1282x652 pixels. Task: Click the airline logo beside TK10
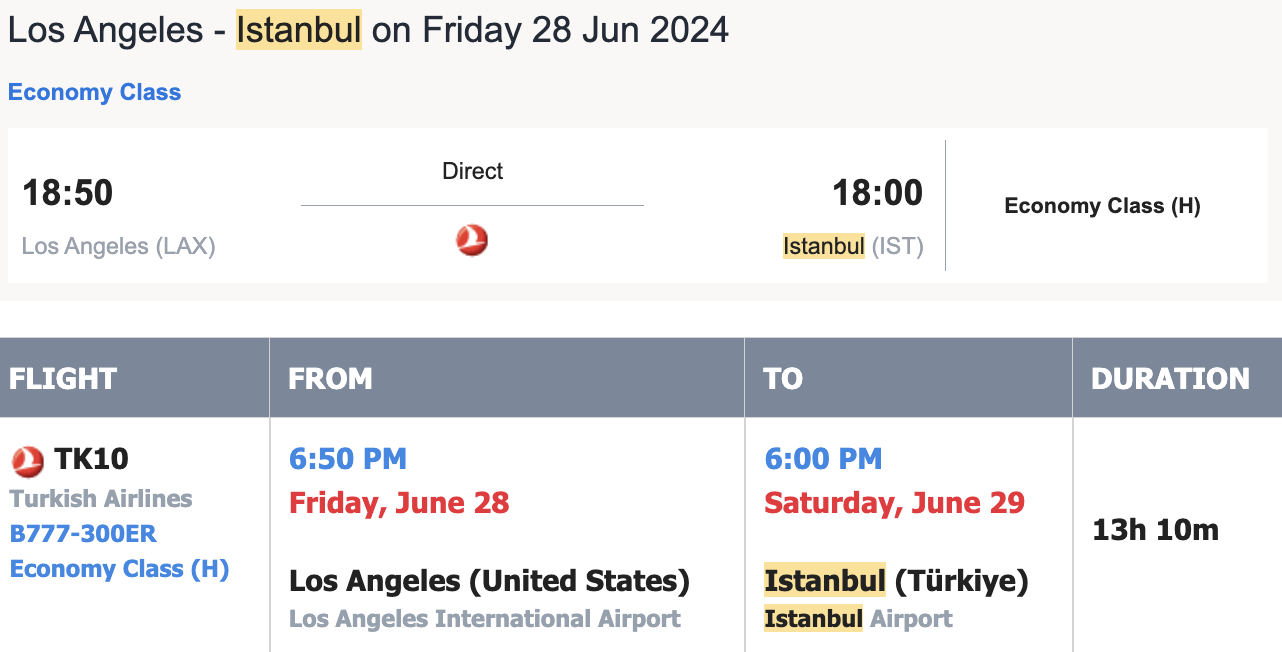point(28,461)
